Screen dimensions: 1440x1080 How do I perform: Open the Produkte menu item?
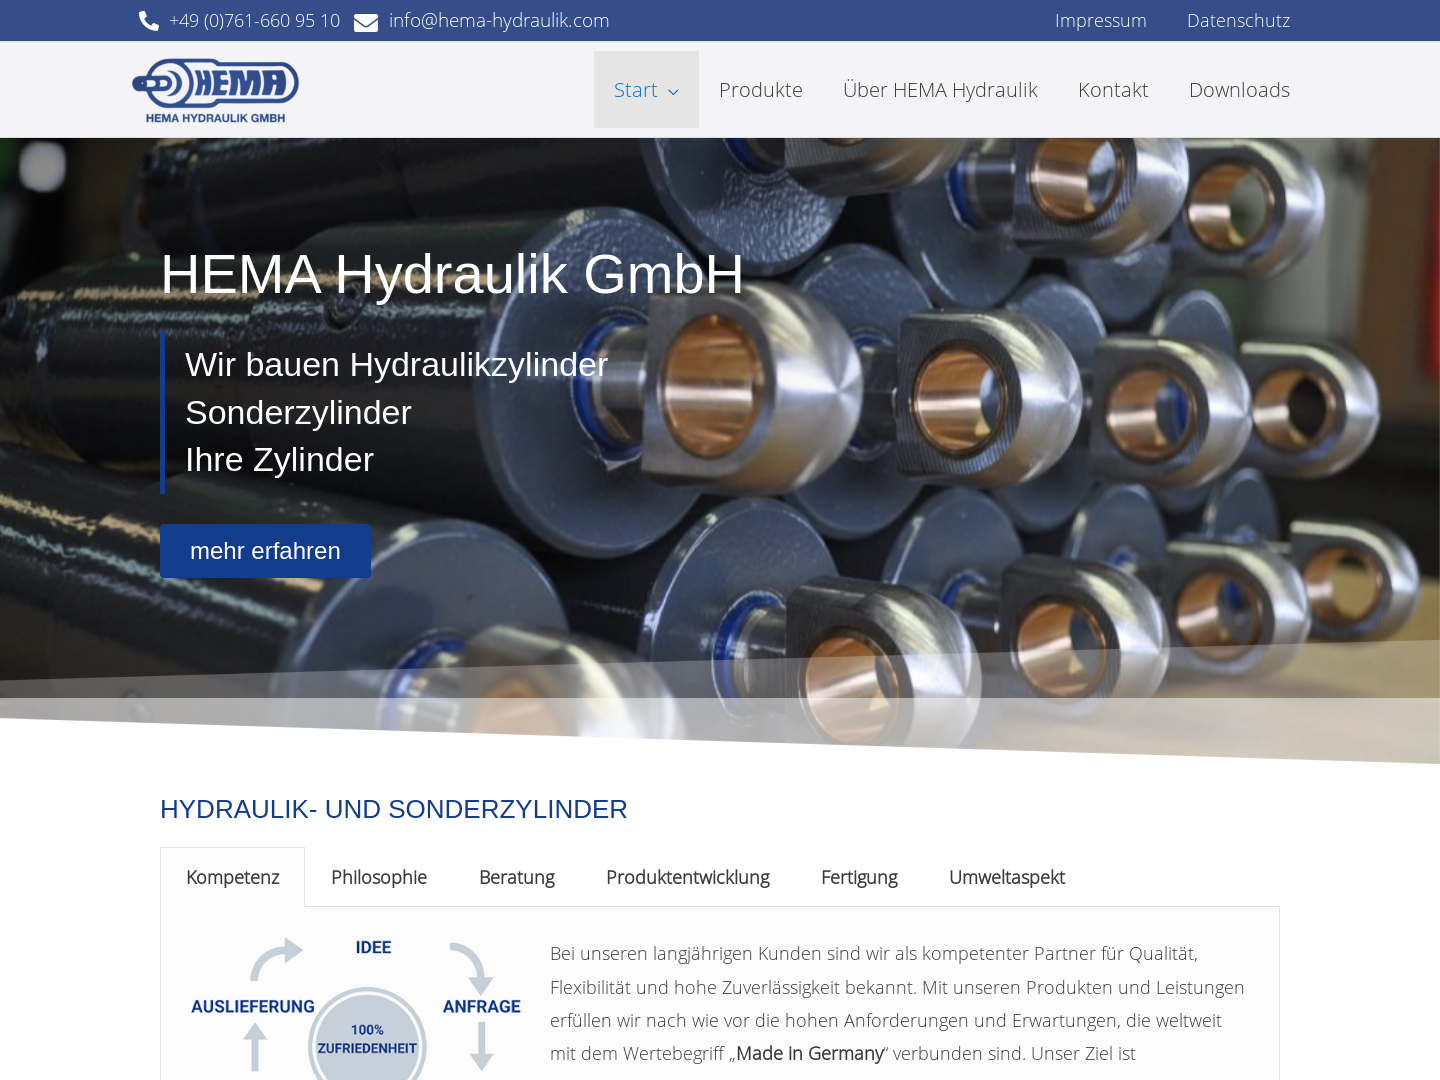760,90
